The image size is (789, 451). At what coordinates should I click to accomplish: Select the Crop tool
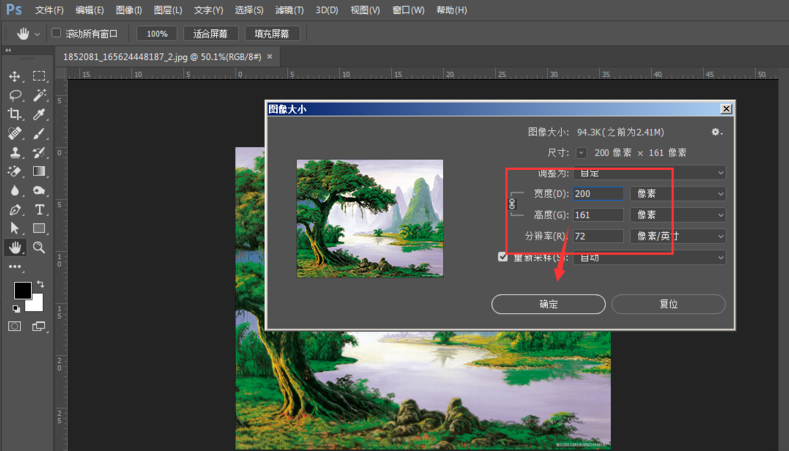click(15, 114)
